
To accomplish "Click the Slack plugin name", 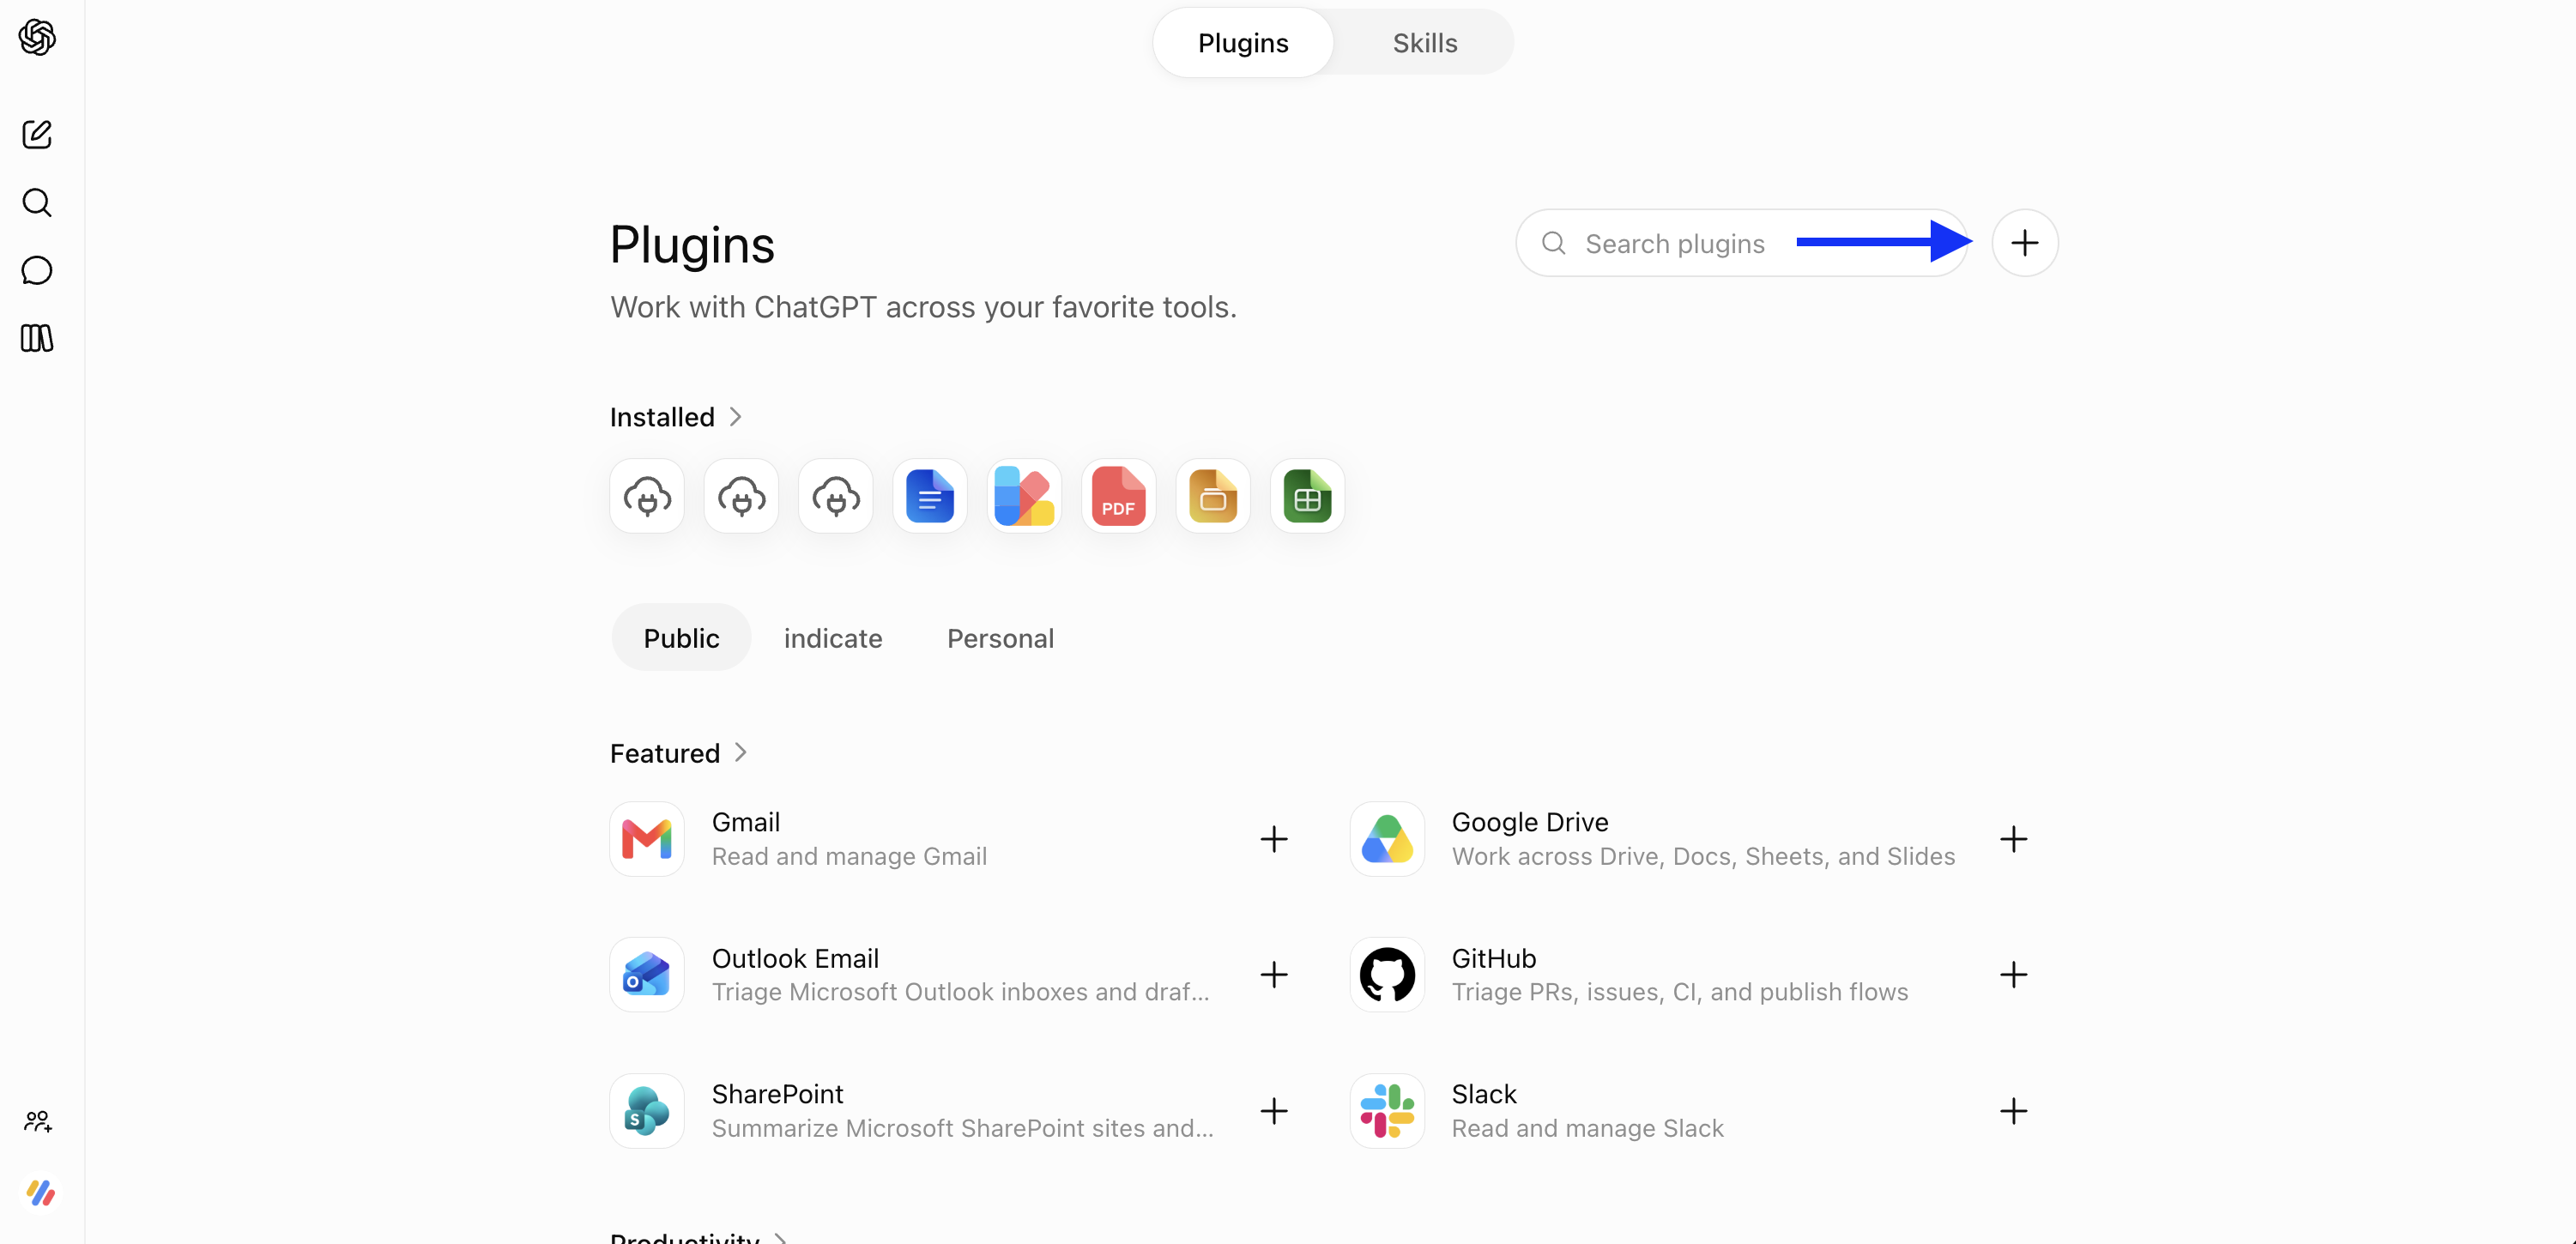I will coord(1484,1094).
